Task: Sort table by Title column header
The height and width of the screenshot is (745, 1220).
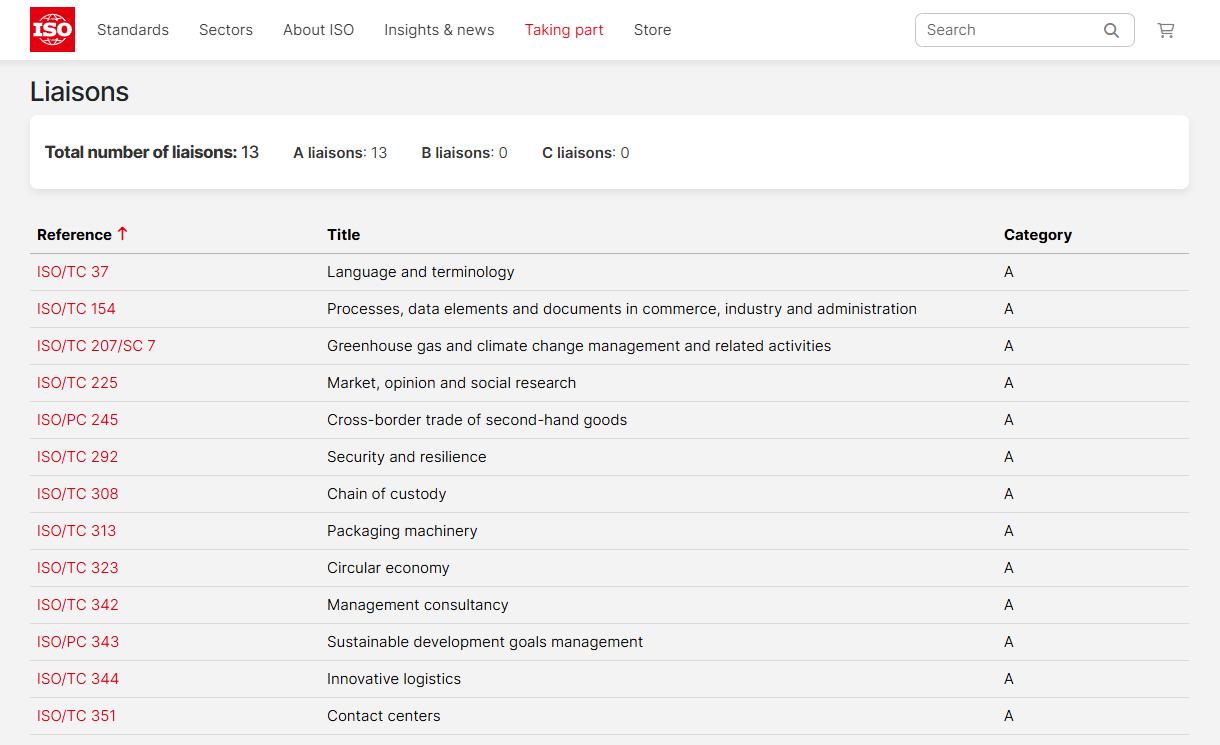Action: 343,235
